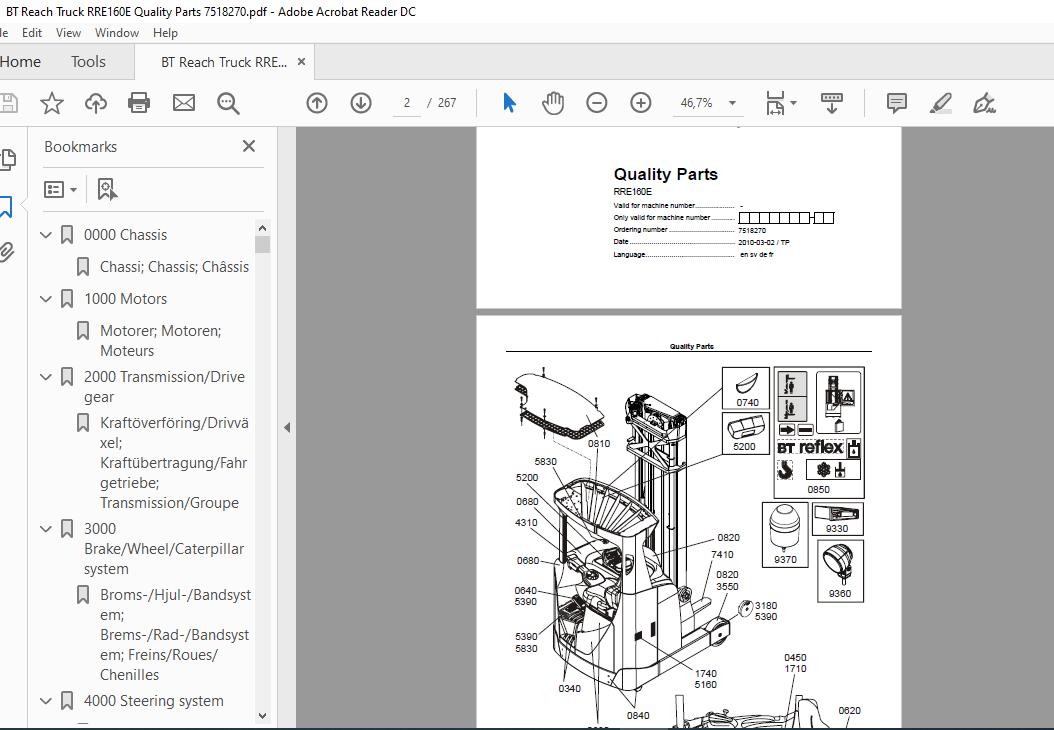The height and width of the screenshot is (730, 1054).
Task: Toggle the Bookmarks panel icon
Action: tap(6, 207)
